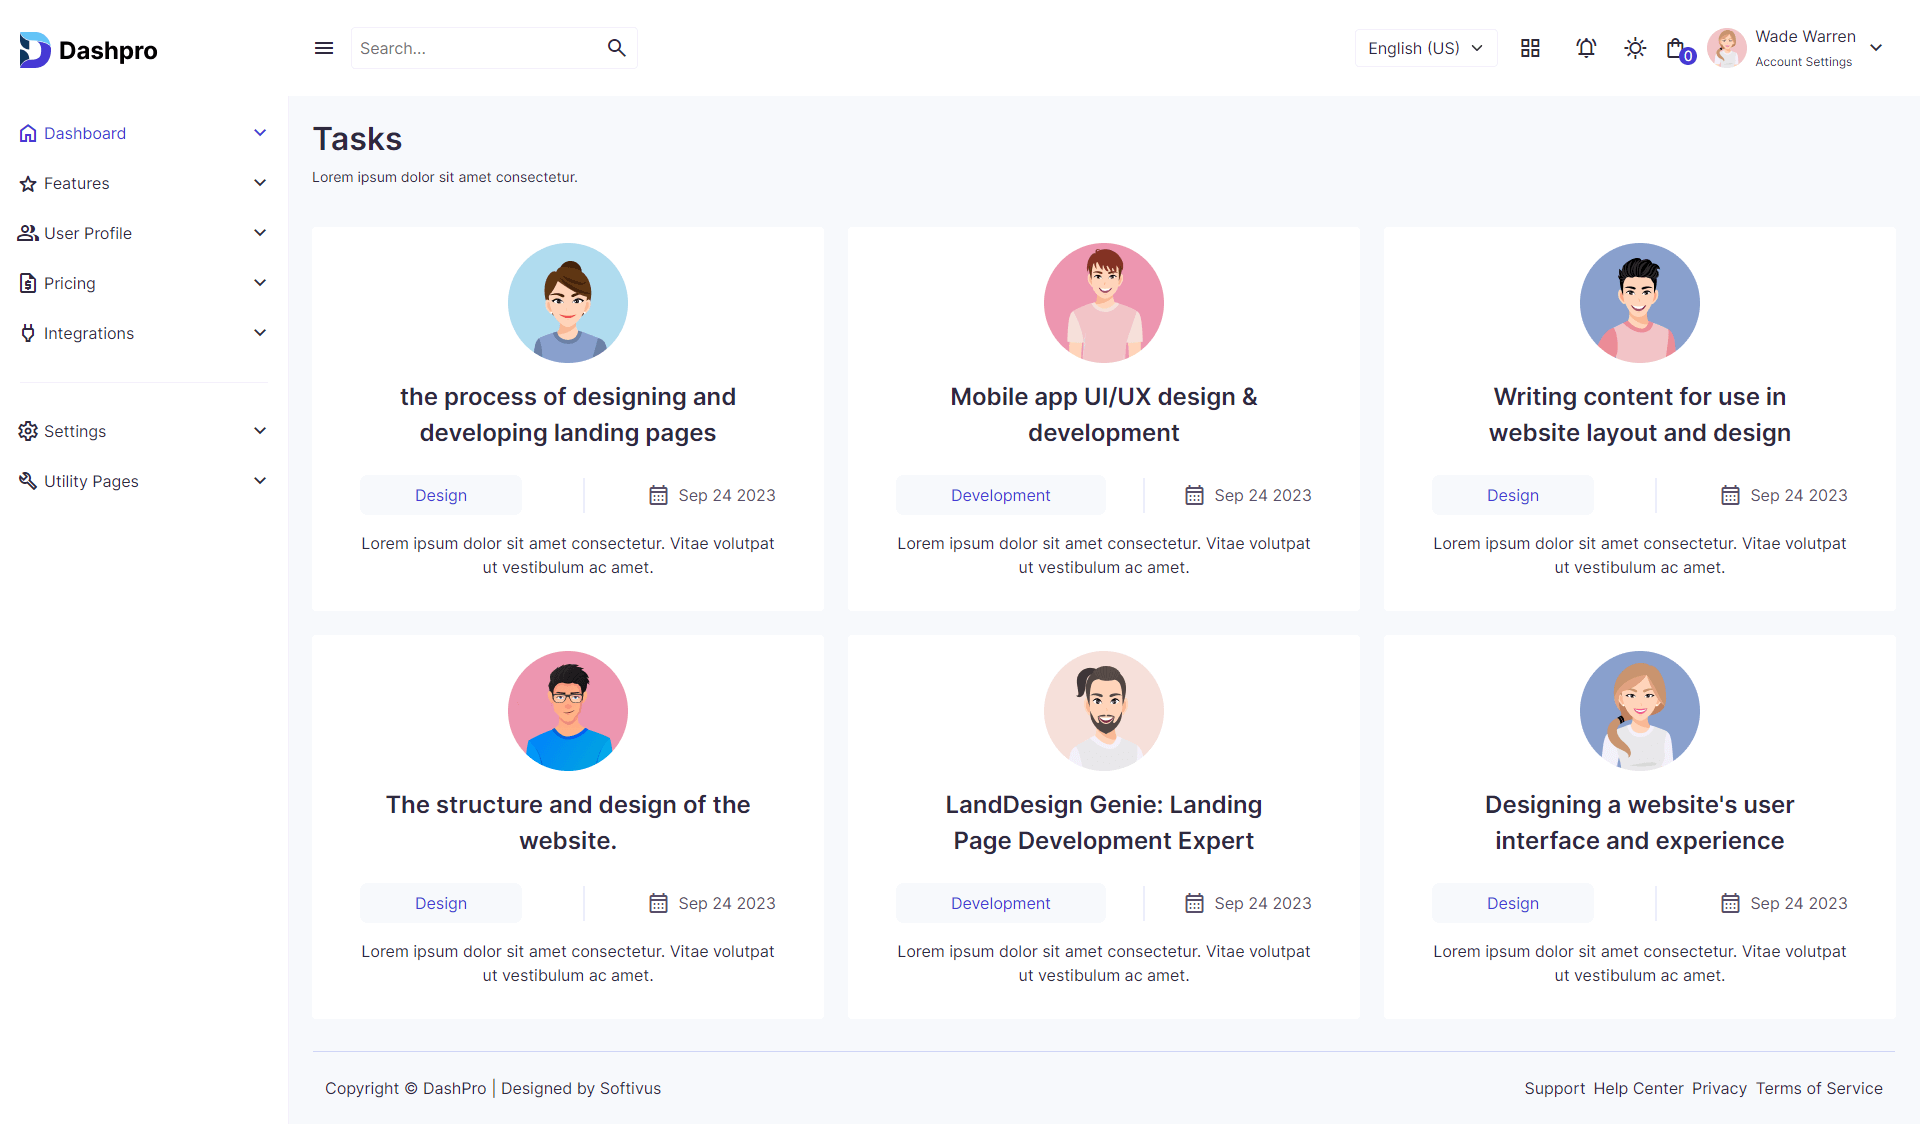Screen dimensions: 1920x1124
Task: Click the Terms of Service link
Action: (1819, 1088)
